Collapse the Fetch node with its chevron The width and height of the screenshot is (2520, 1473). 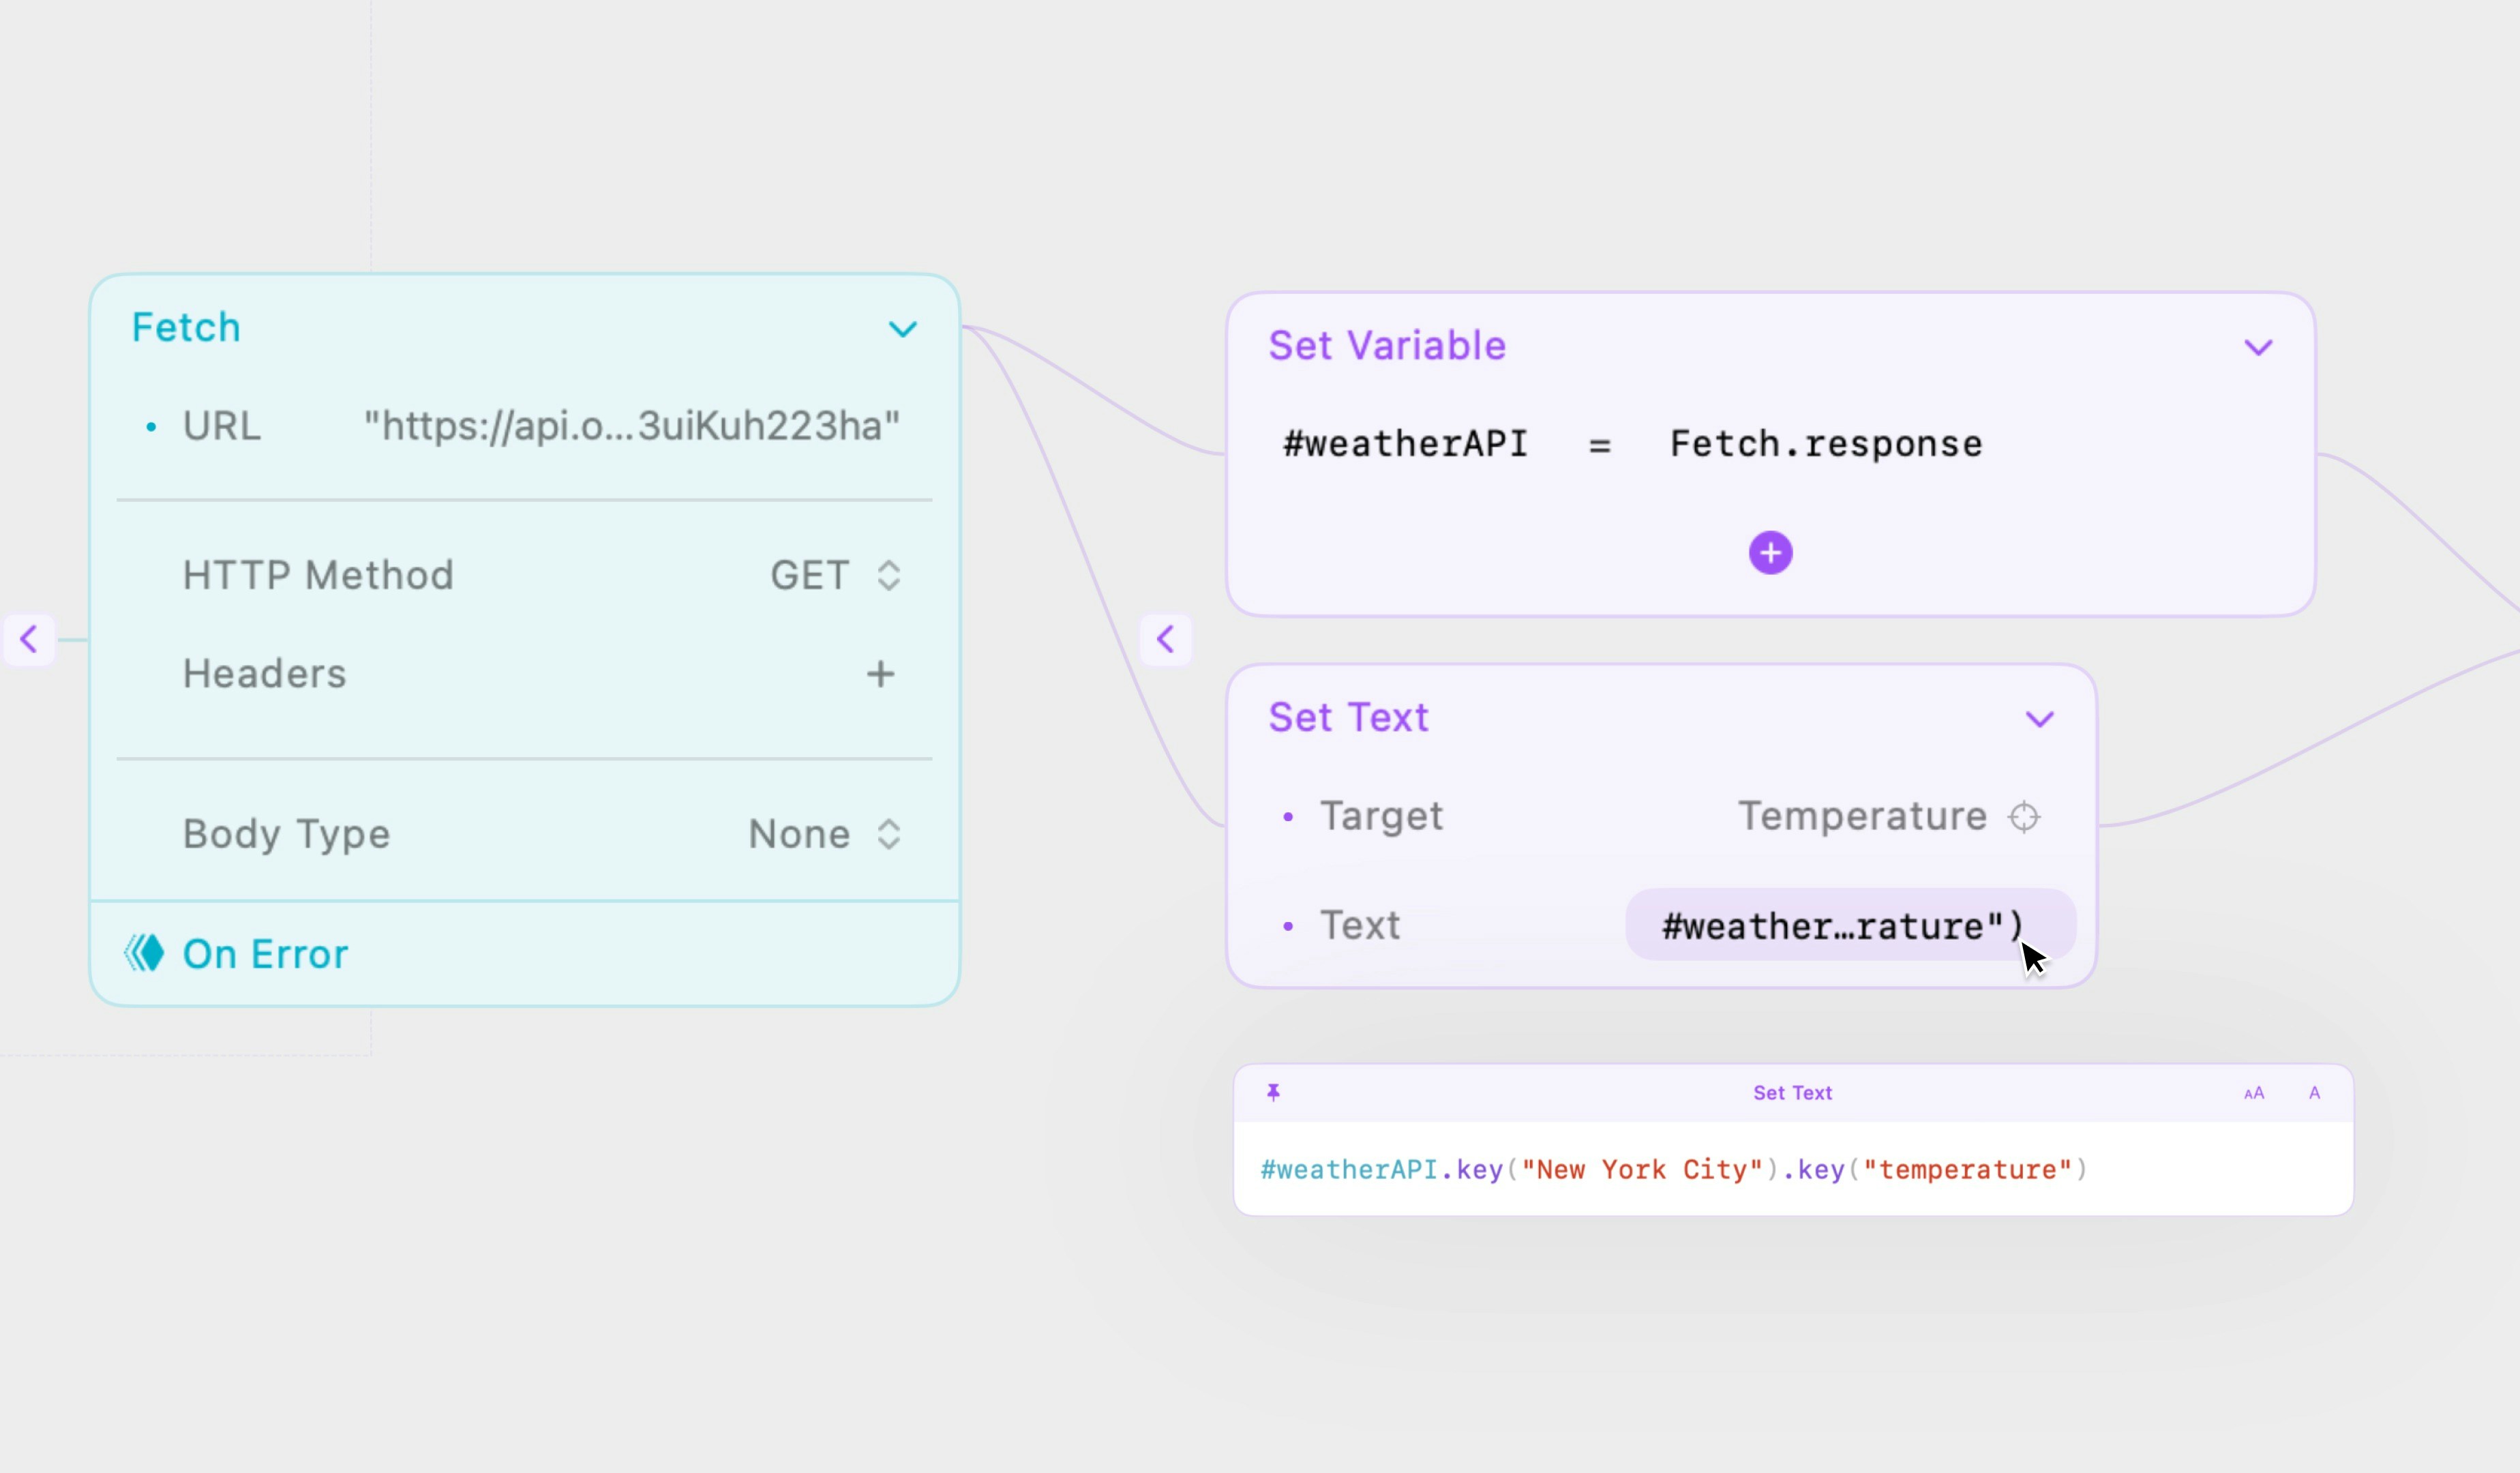(902, 329)
